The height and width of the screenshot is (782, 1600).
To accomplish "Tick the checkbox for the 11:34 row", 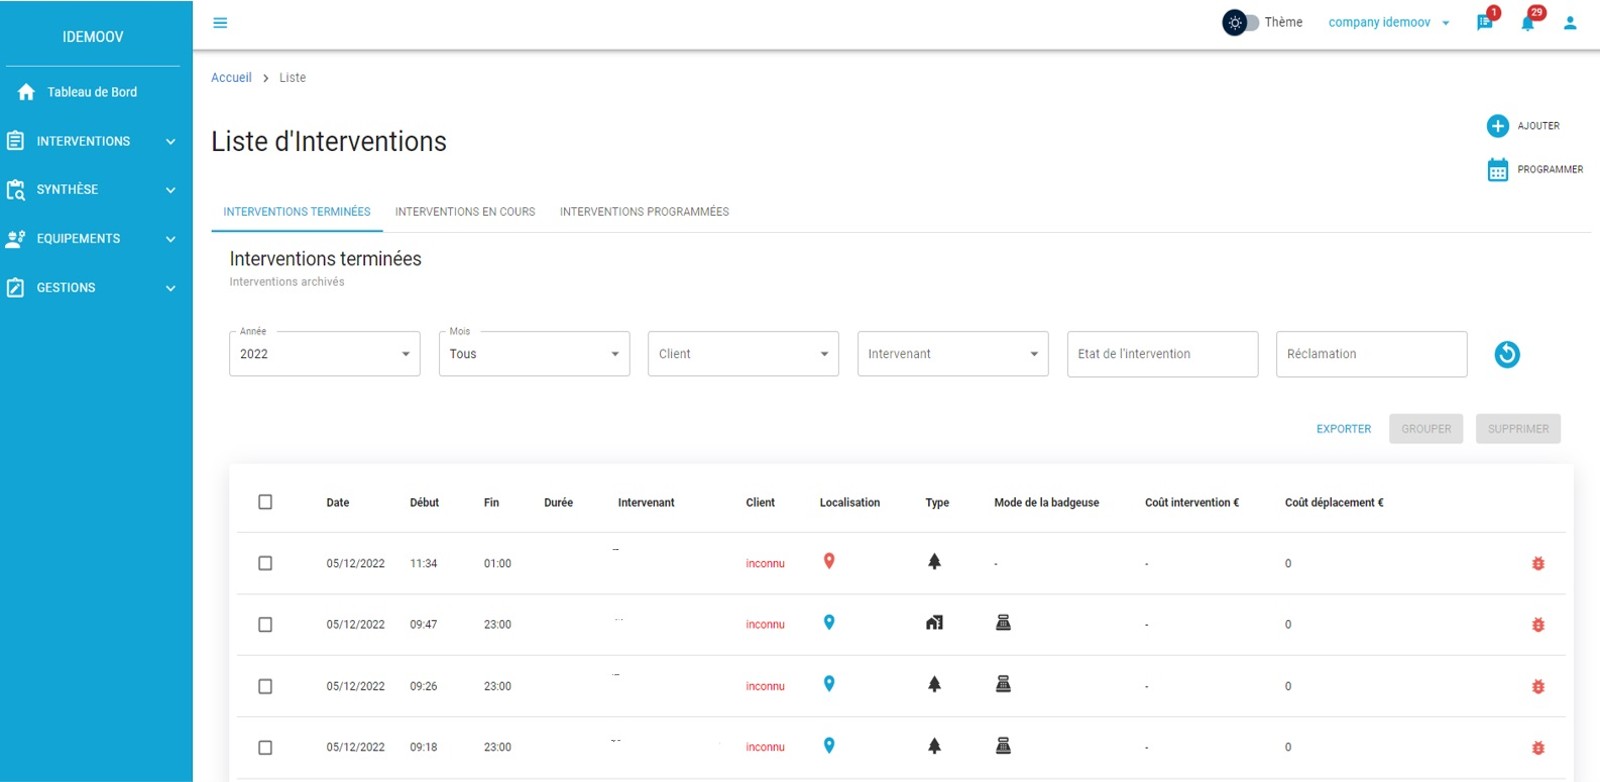I will tap(265, 563).
